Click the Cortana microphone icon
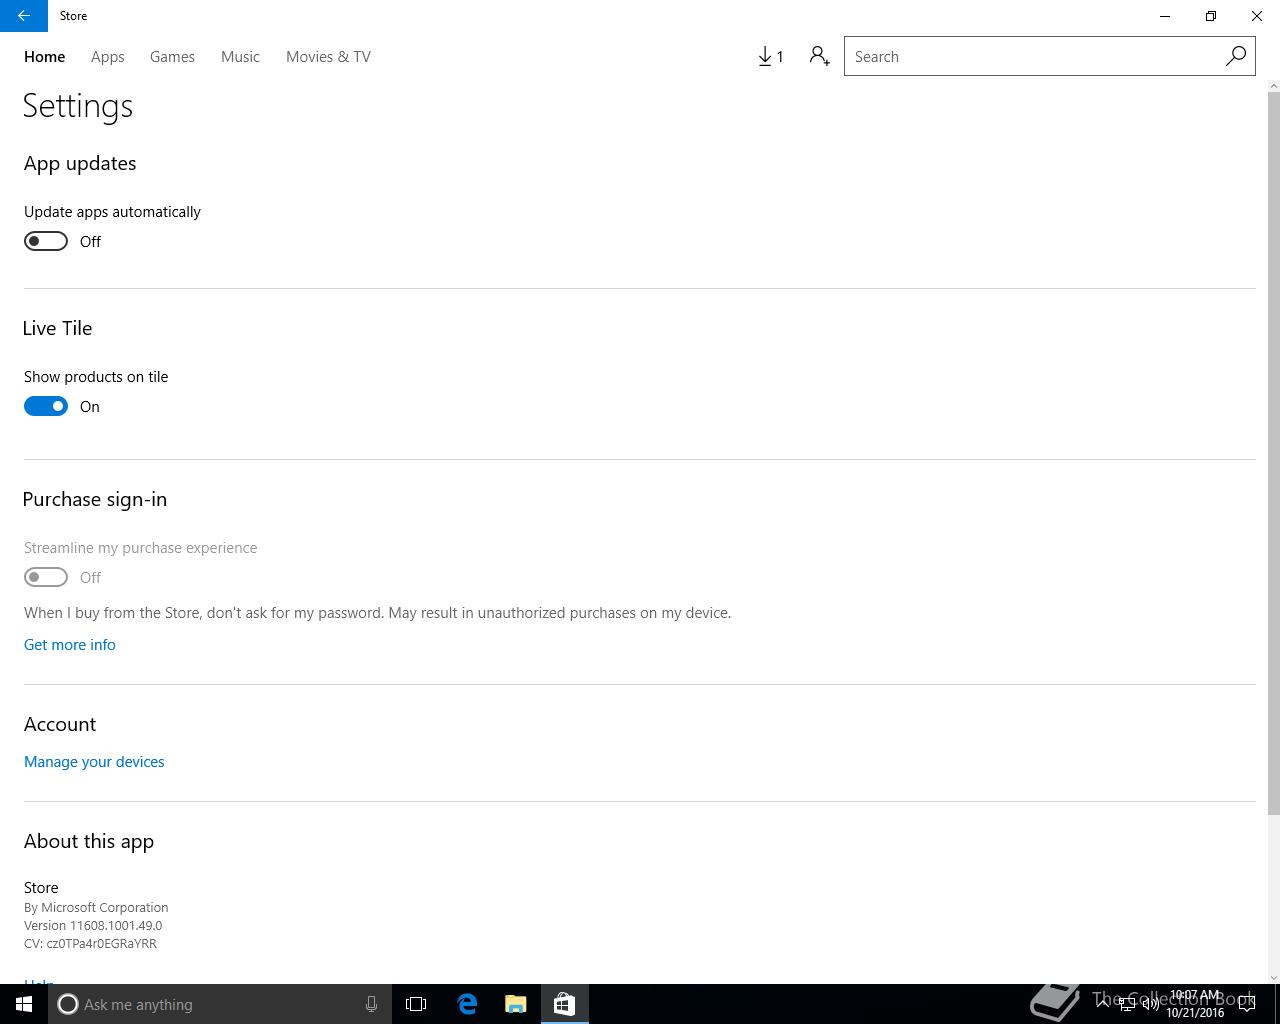1280x1024 pixels. coord(371,1004)
